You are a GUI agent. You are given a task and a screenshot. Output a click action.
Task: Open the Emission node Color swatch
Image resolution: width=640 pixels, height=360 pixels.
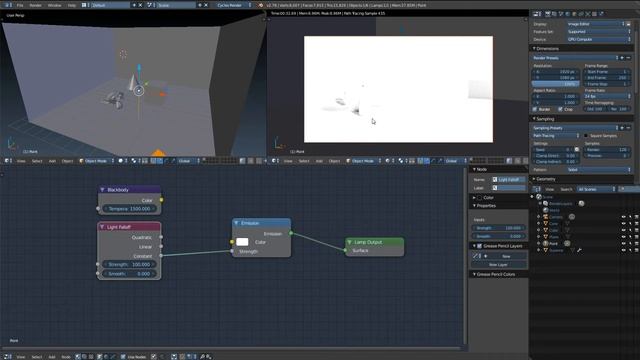[242, 242]
